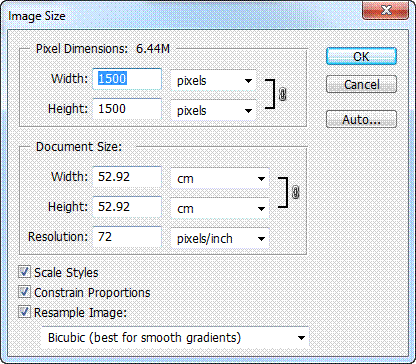416x364 pixels.
Task: Open the Auto... resolution dialog
Action: (x=361, y=119)
